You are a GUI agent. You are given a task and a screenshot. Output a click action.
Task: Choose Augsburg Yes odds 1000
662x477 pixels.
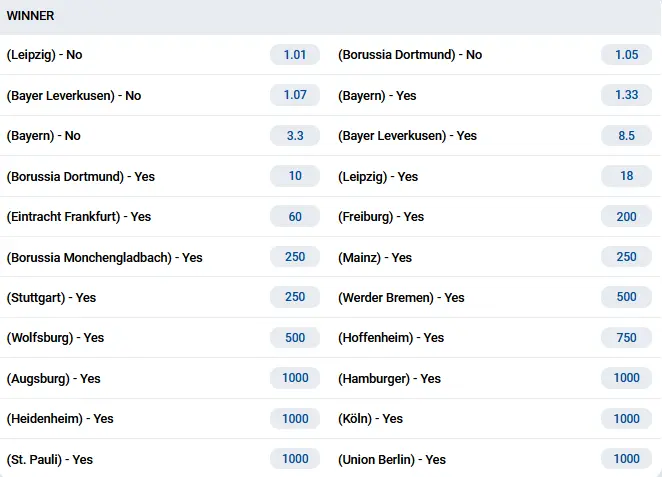[295, 378]
